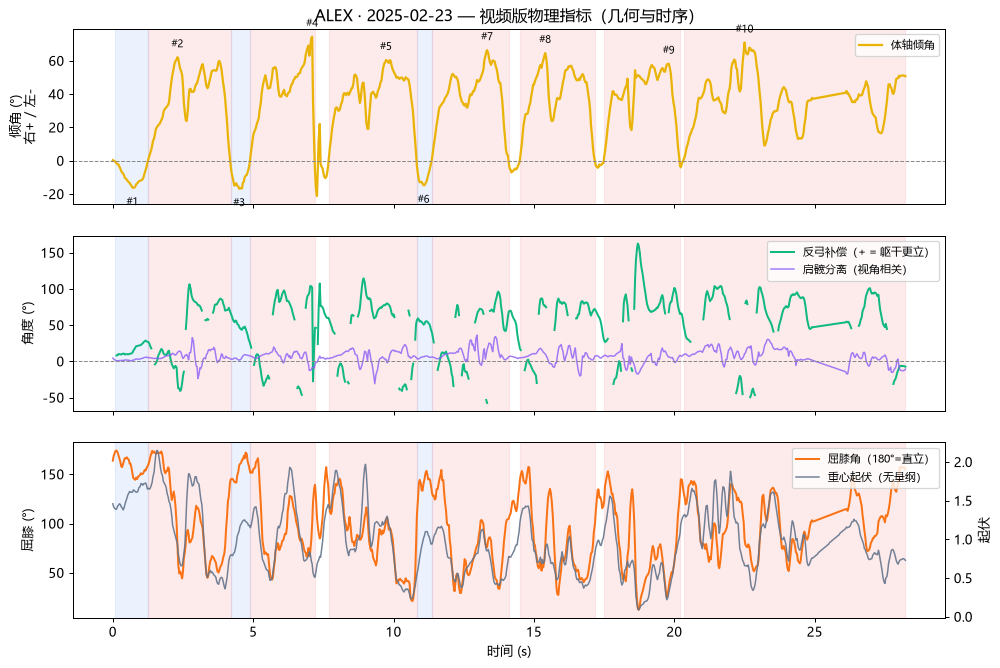Select the 重心起伏 legend entry
The height and width of the screenshot is (668, 1000).
tap(858, 477)
